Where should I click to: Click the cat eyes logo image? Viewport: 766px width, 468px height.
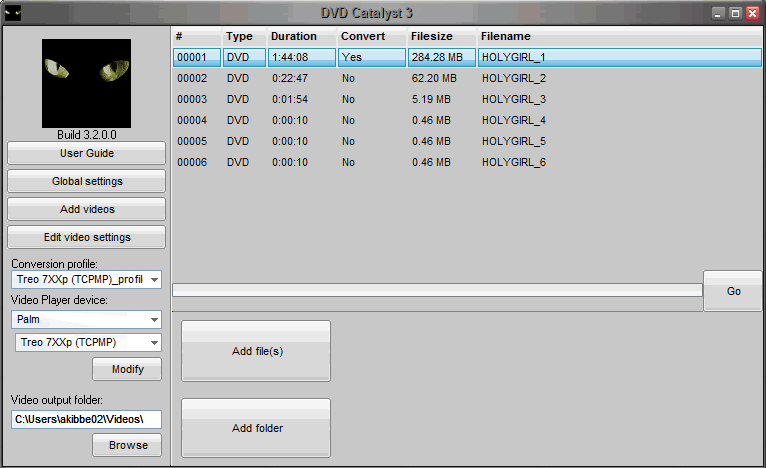[x=86, y=83]
